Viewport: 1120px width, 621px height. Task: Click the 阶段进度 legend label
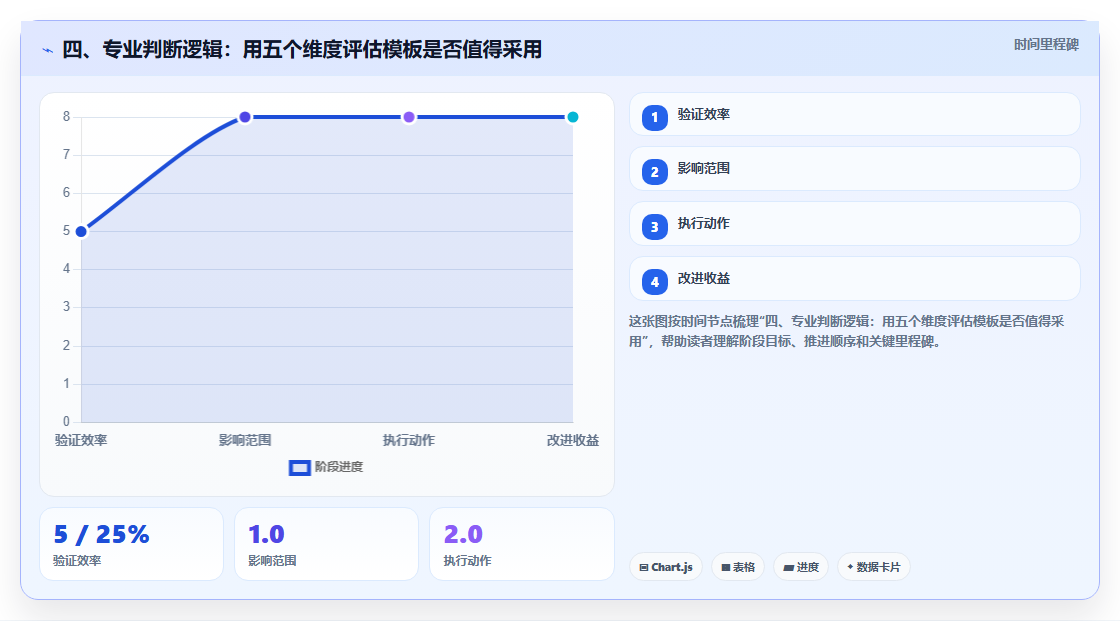(339, 467)
